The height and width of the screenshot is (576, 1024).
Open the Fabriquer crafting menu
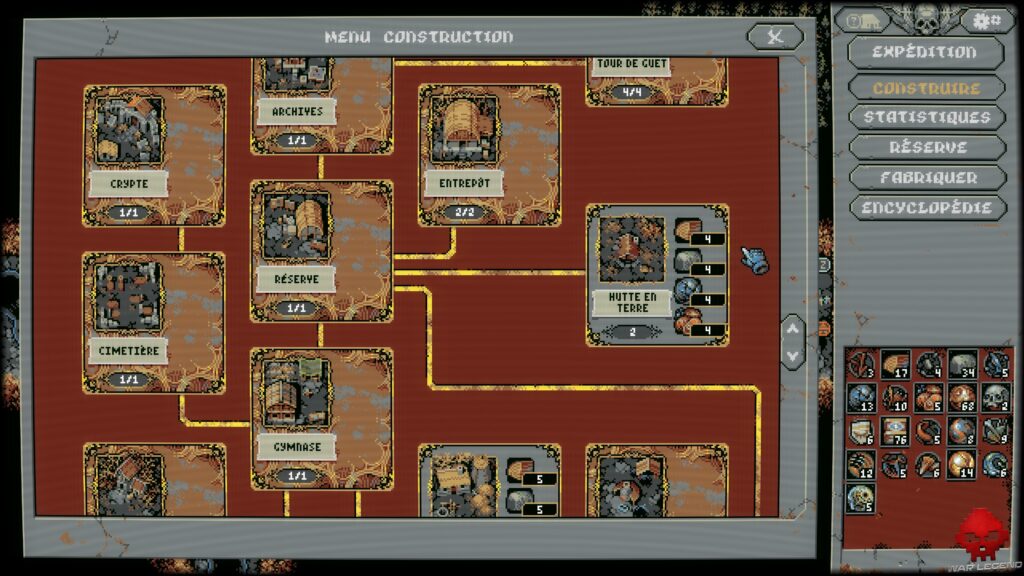point(926,177)
